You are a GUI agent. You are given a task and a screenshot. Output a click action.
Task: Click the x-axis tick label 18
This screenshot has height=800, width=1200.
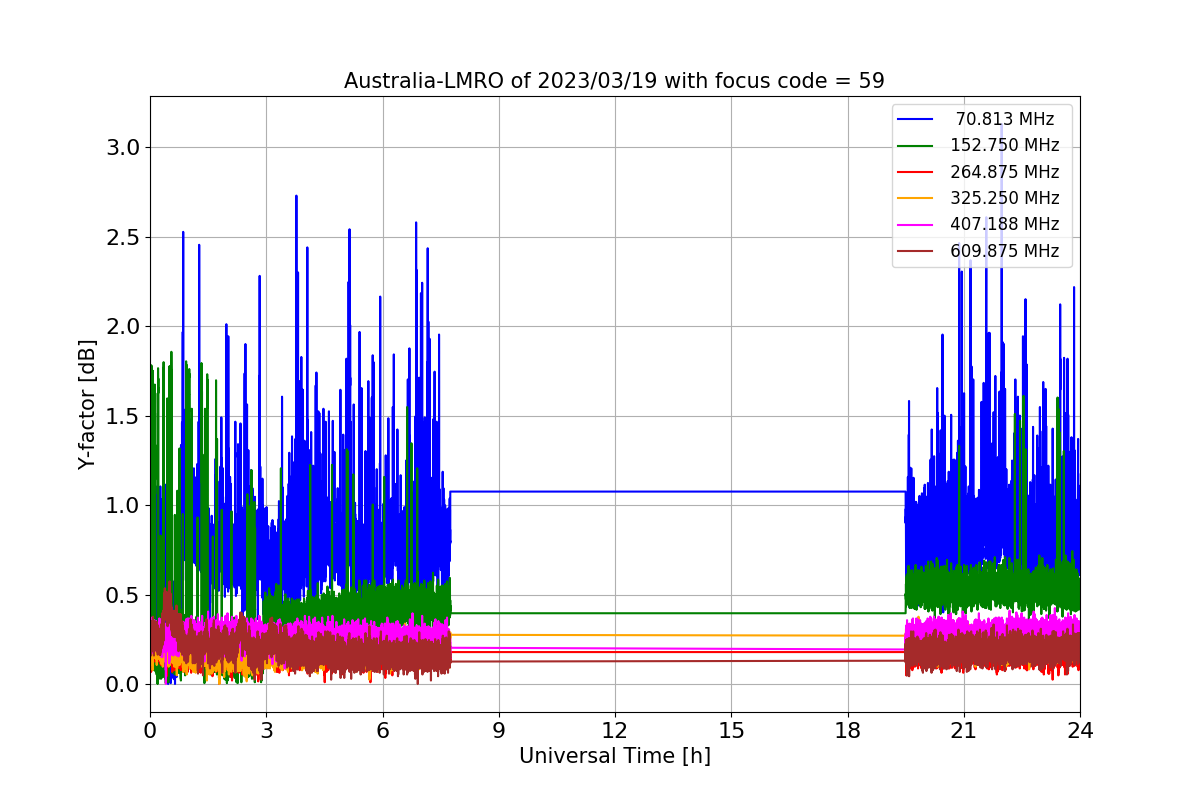(847, 730)
